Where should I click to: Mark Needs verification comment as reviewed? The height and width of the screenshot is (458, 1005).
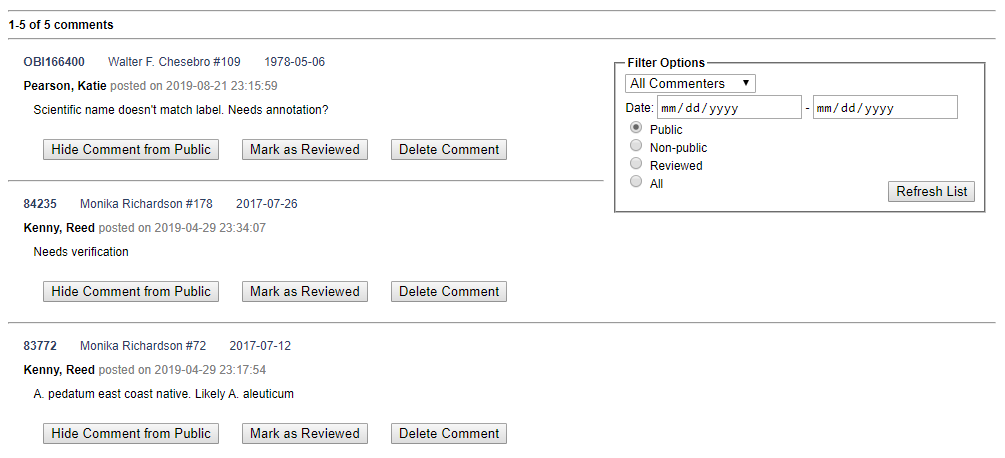[x=304, y=291]
